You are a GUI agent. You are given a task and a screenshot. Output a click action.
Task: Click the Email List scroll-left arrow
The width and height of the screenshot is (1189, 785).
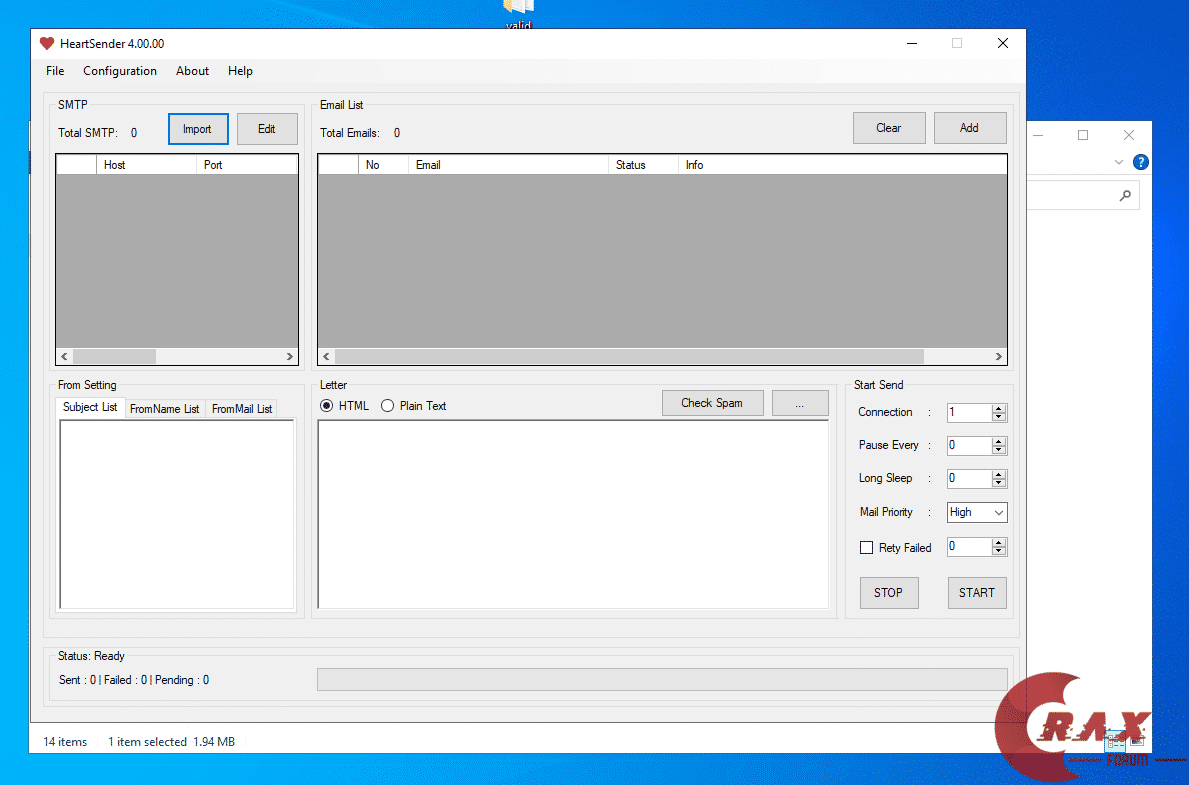pyautogui.click(x=327, y=356)
